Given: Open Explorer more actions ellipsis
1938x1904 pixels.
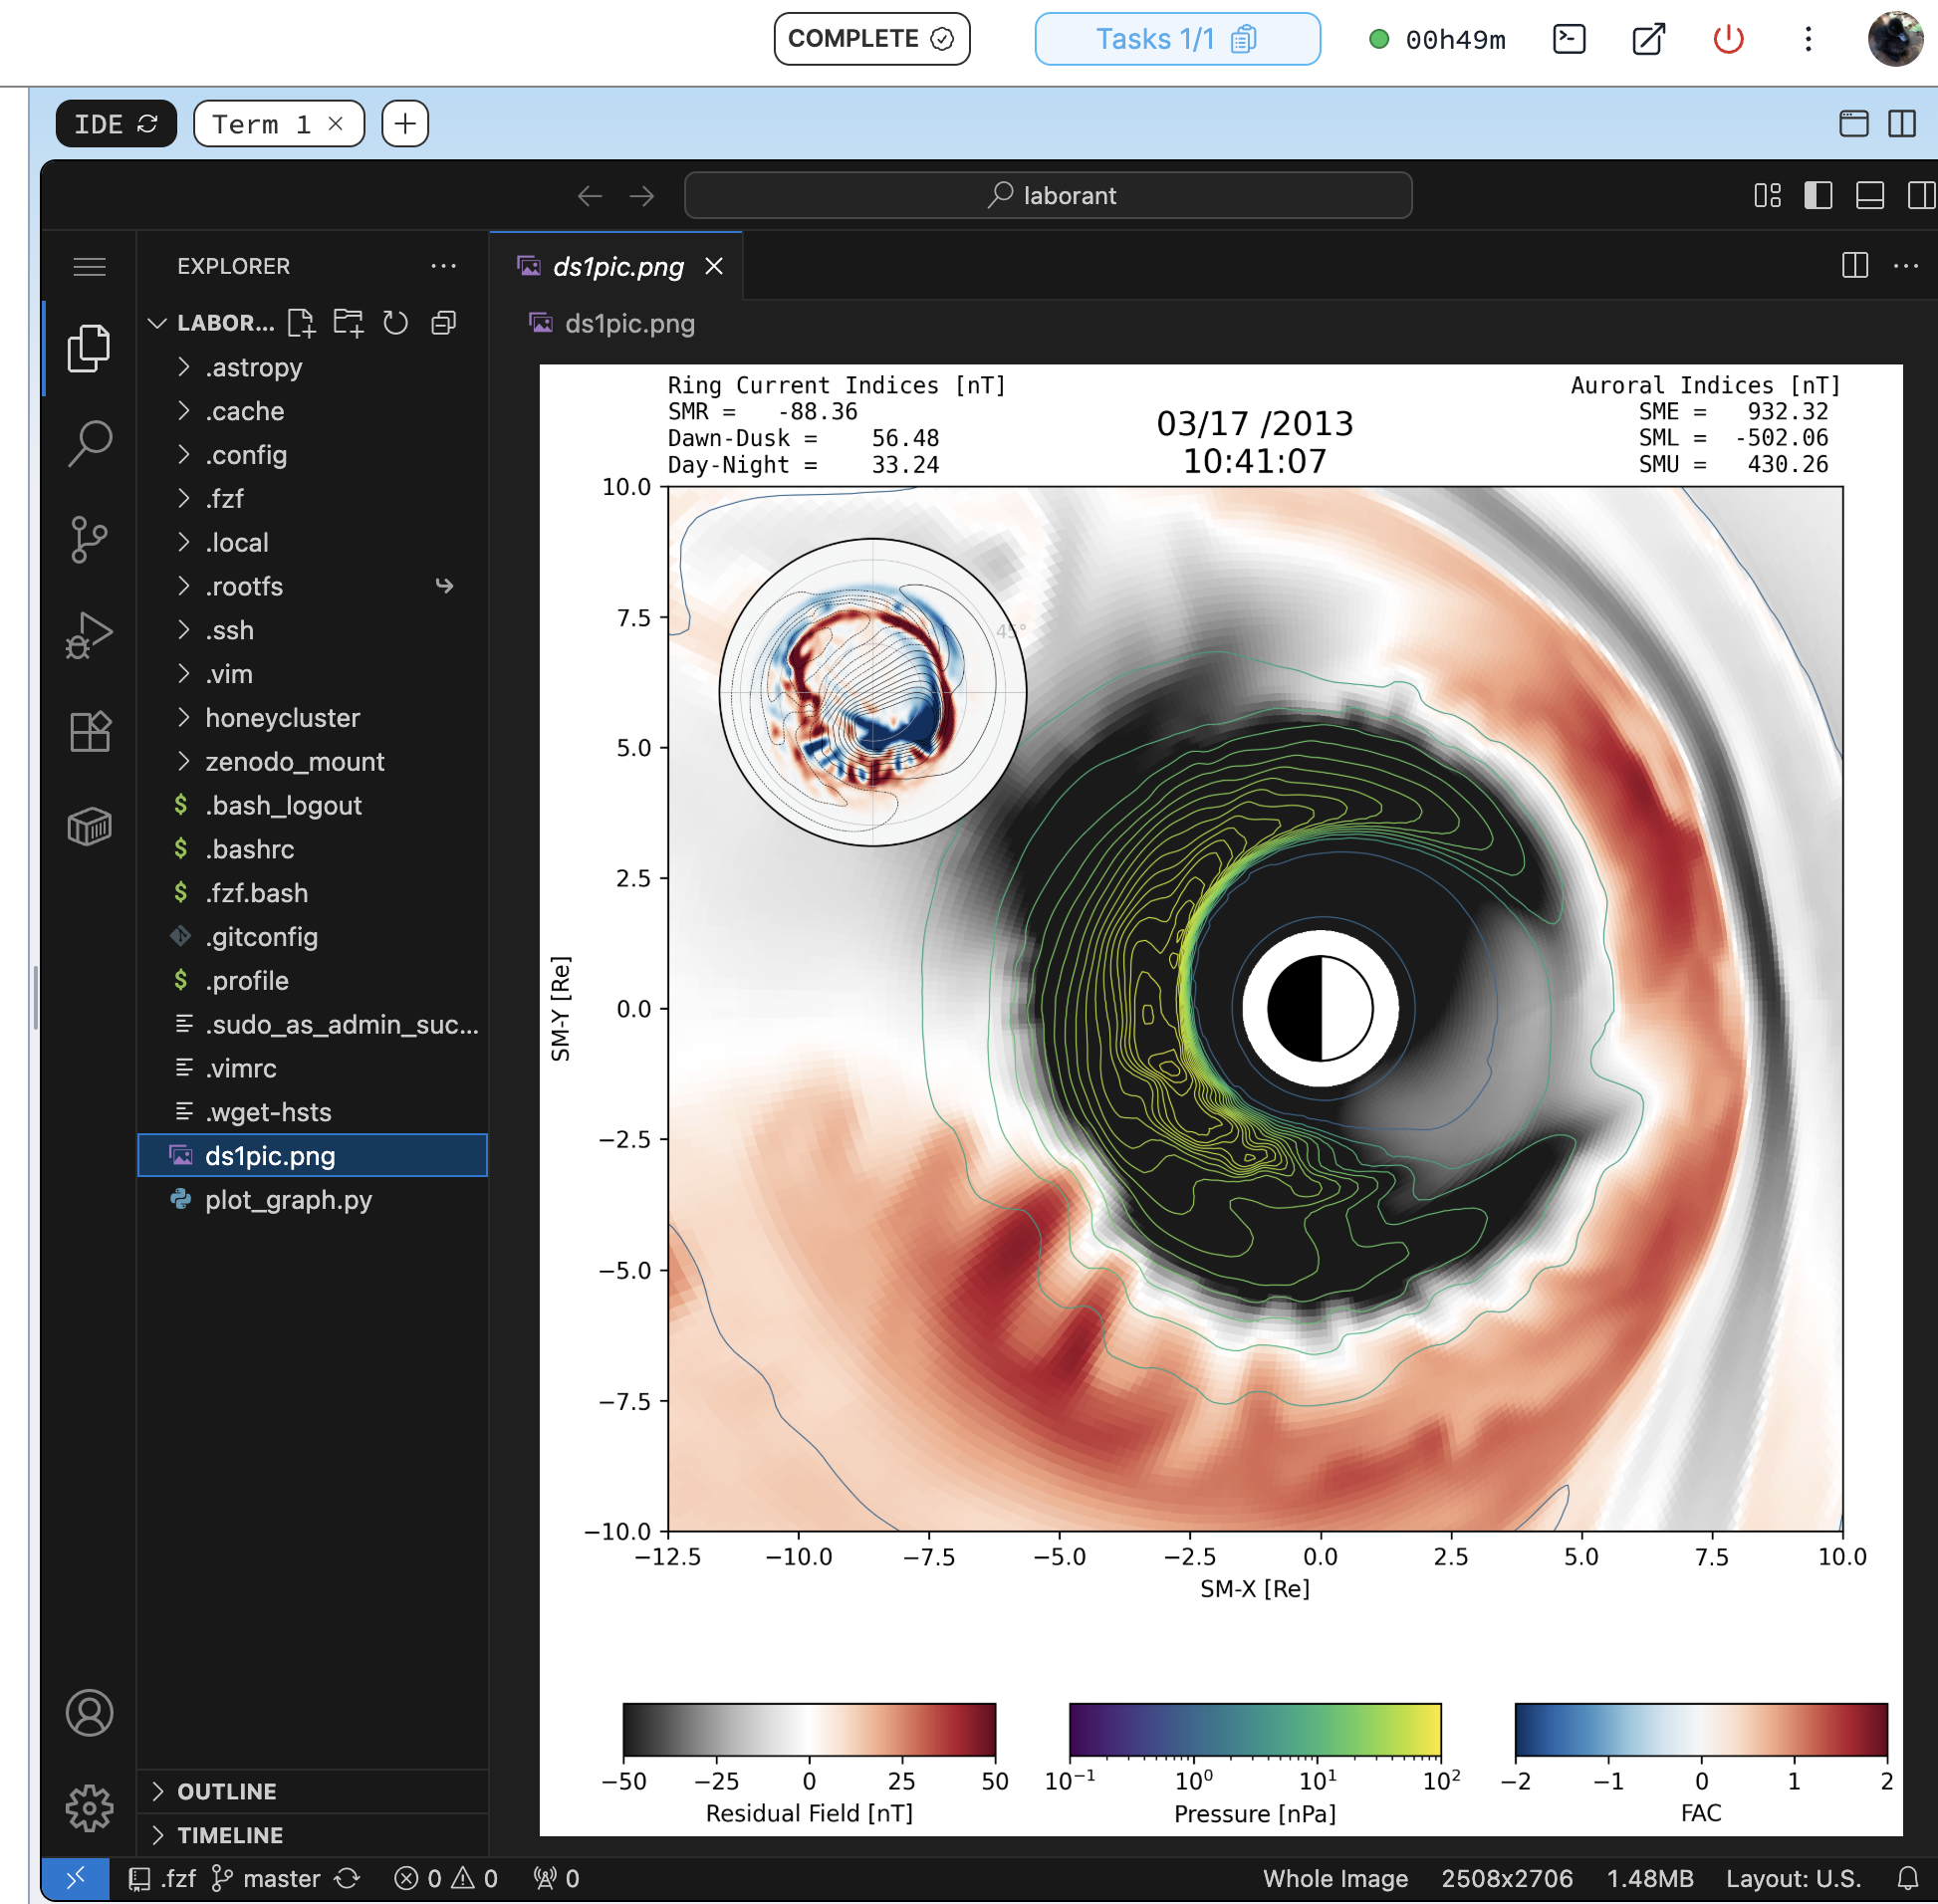Looking at the screenshot, I should pos(443,266).
